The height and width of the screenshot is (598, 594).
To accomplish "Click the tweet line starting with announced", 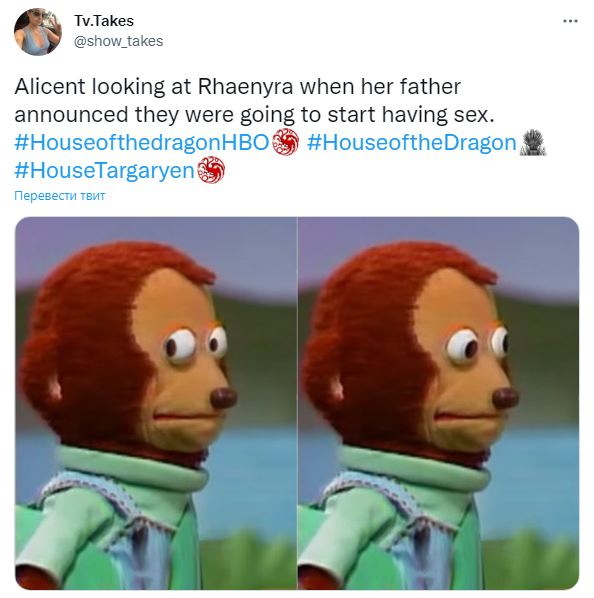I will [x=254, y=115].
